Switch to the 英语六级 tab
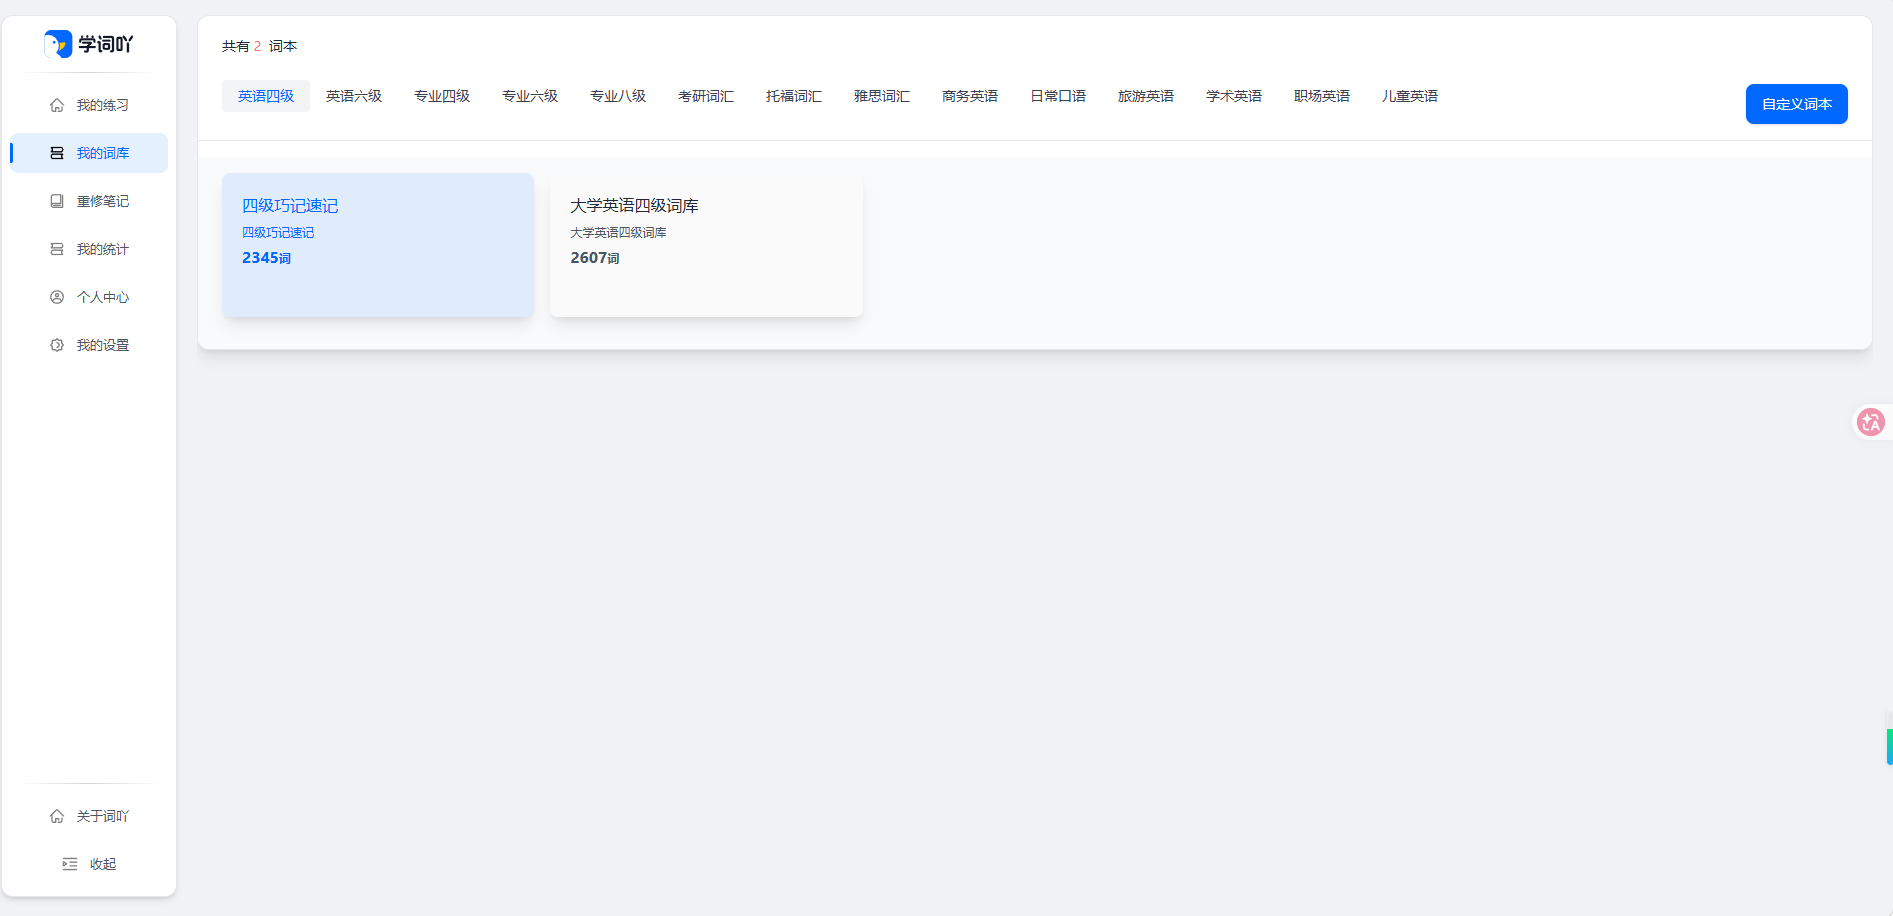This screenshot has width=1893, height=916. pos(354,96)
